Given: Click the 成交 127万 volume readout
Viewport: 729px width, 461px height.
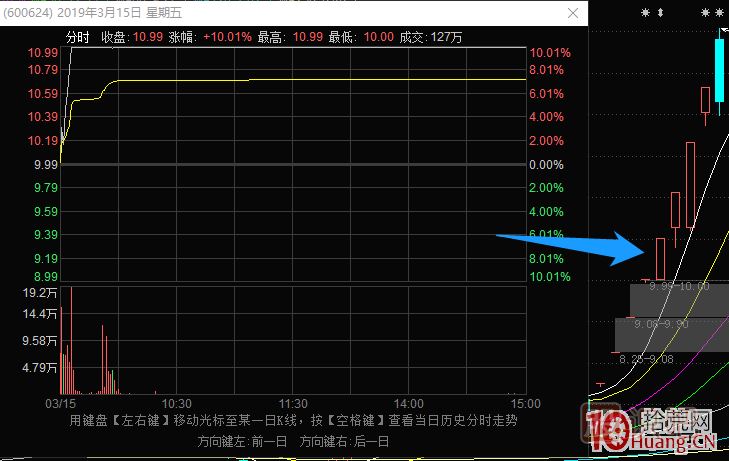Looking at the screenshot, I should coord(430,37).
